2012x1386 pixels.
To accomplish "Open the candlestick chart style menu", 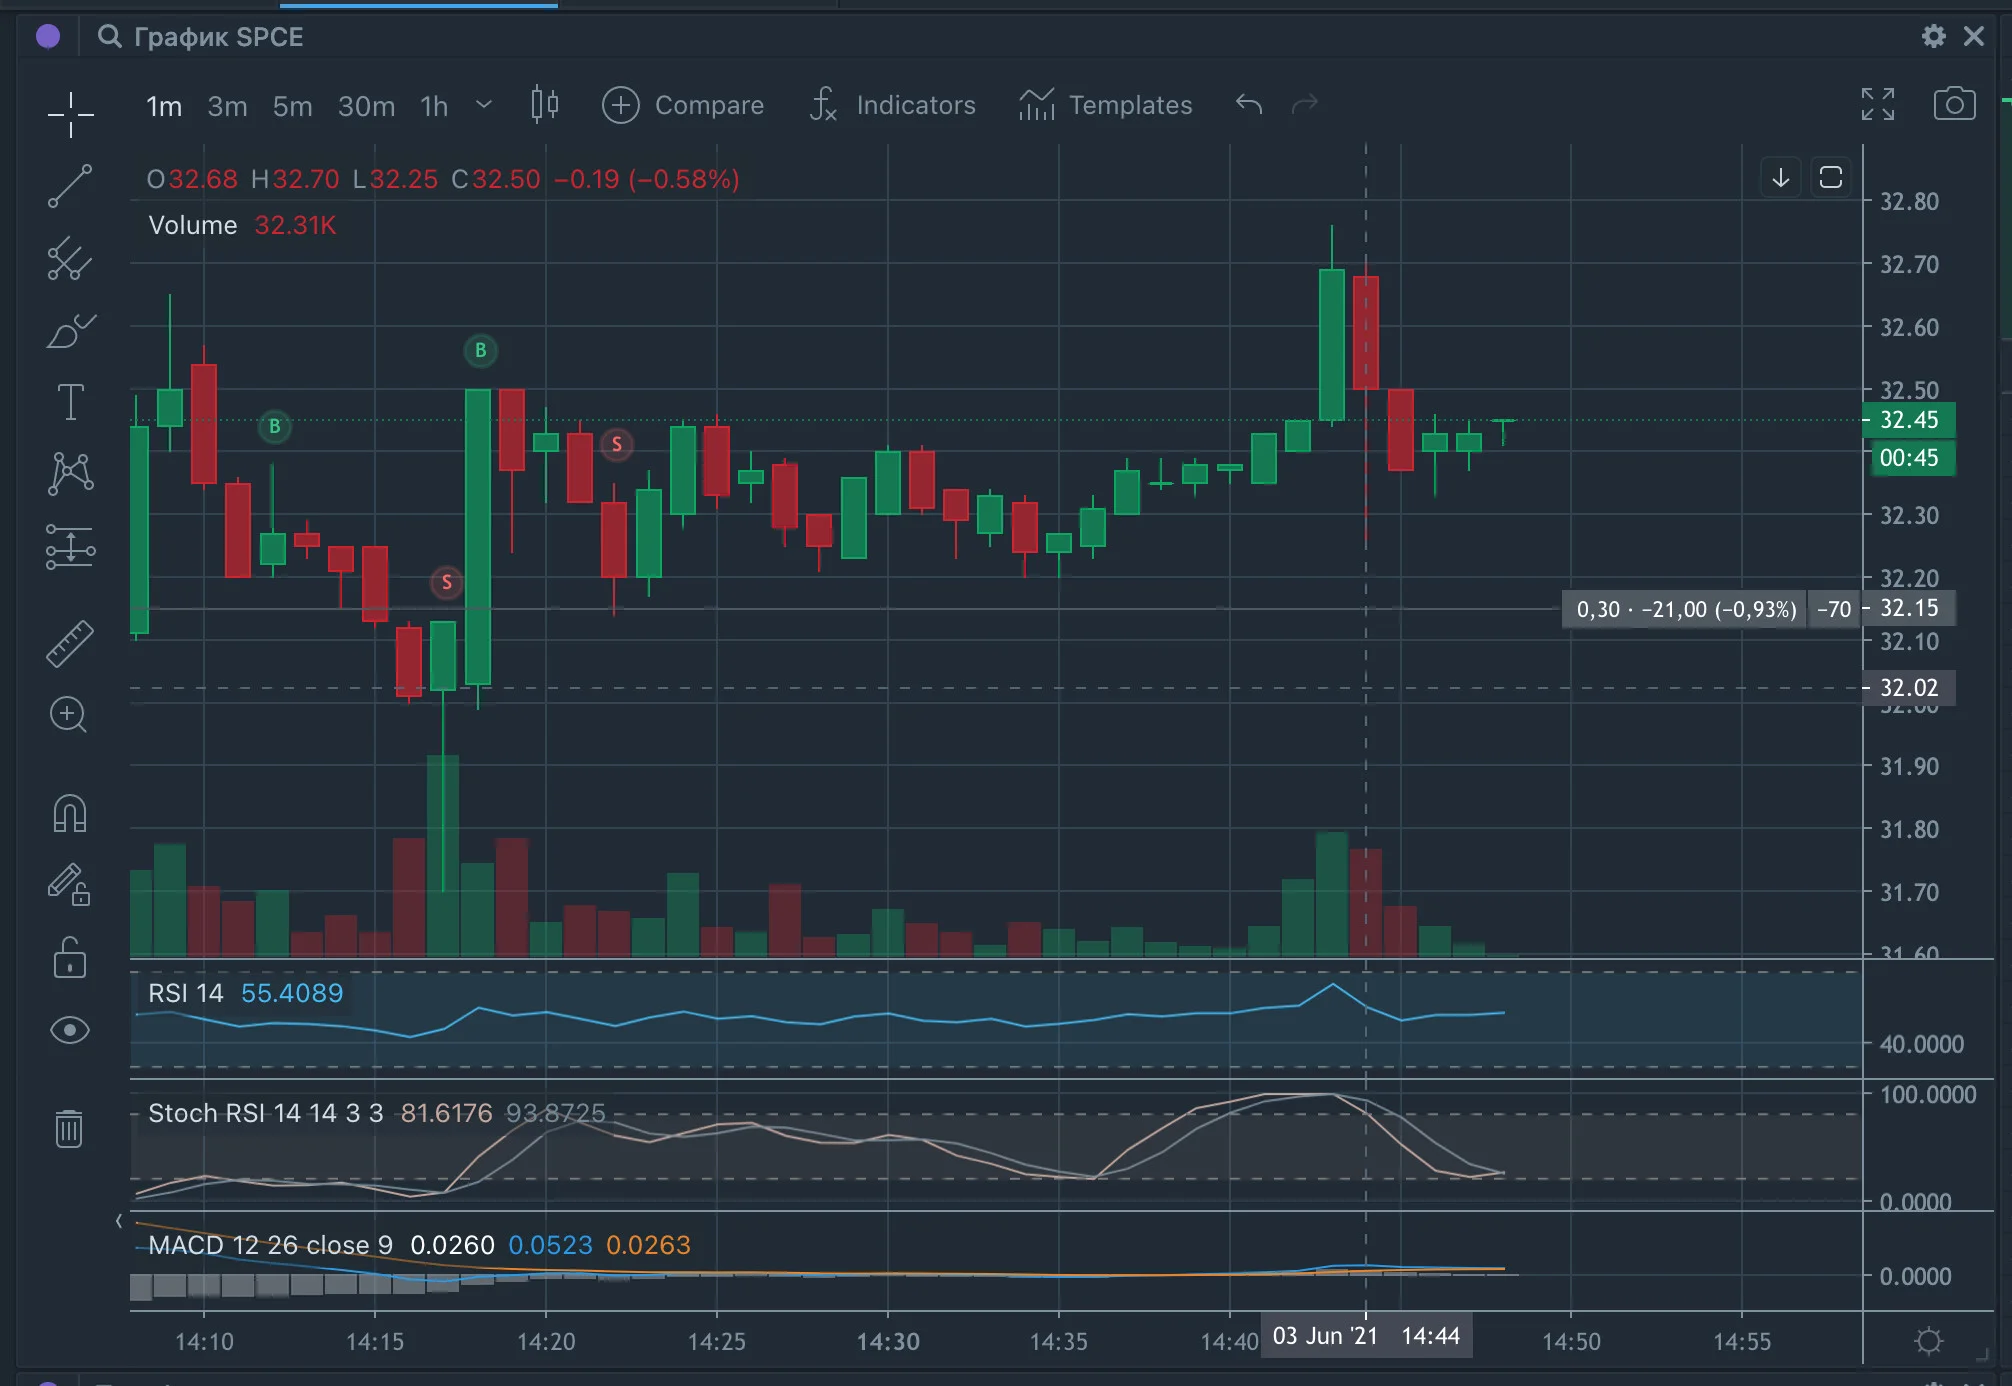I will tap(545, 104).
